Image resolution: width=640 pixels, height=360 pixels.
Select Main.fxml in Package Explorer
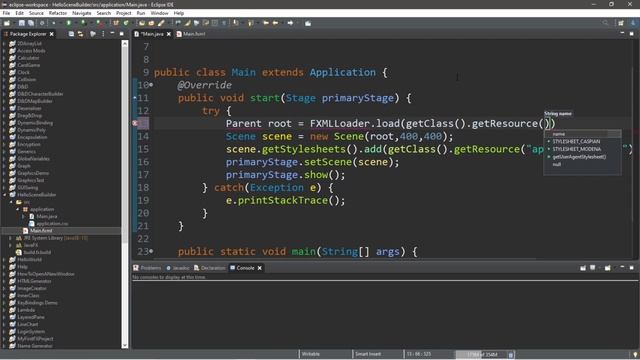point(41,231)
